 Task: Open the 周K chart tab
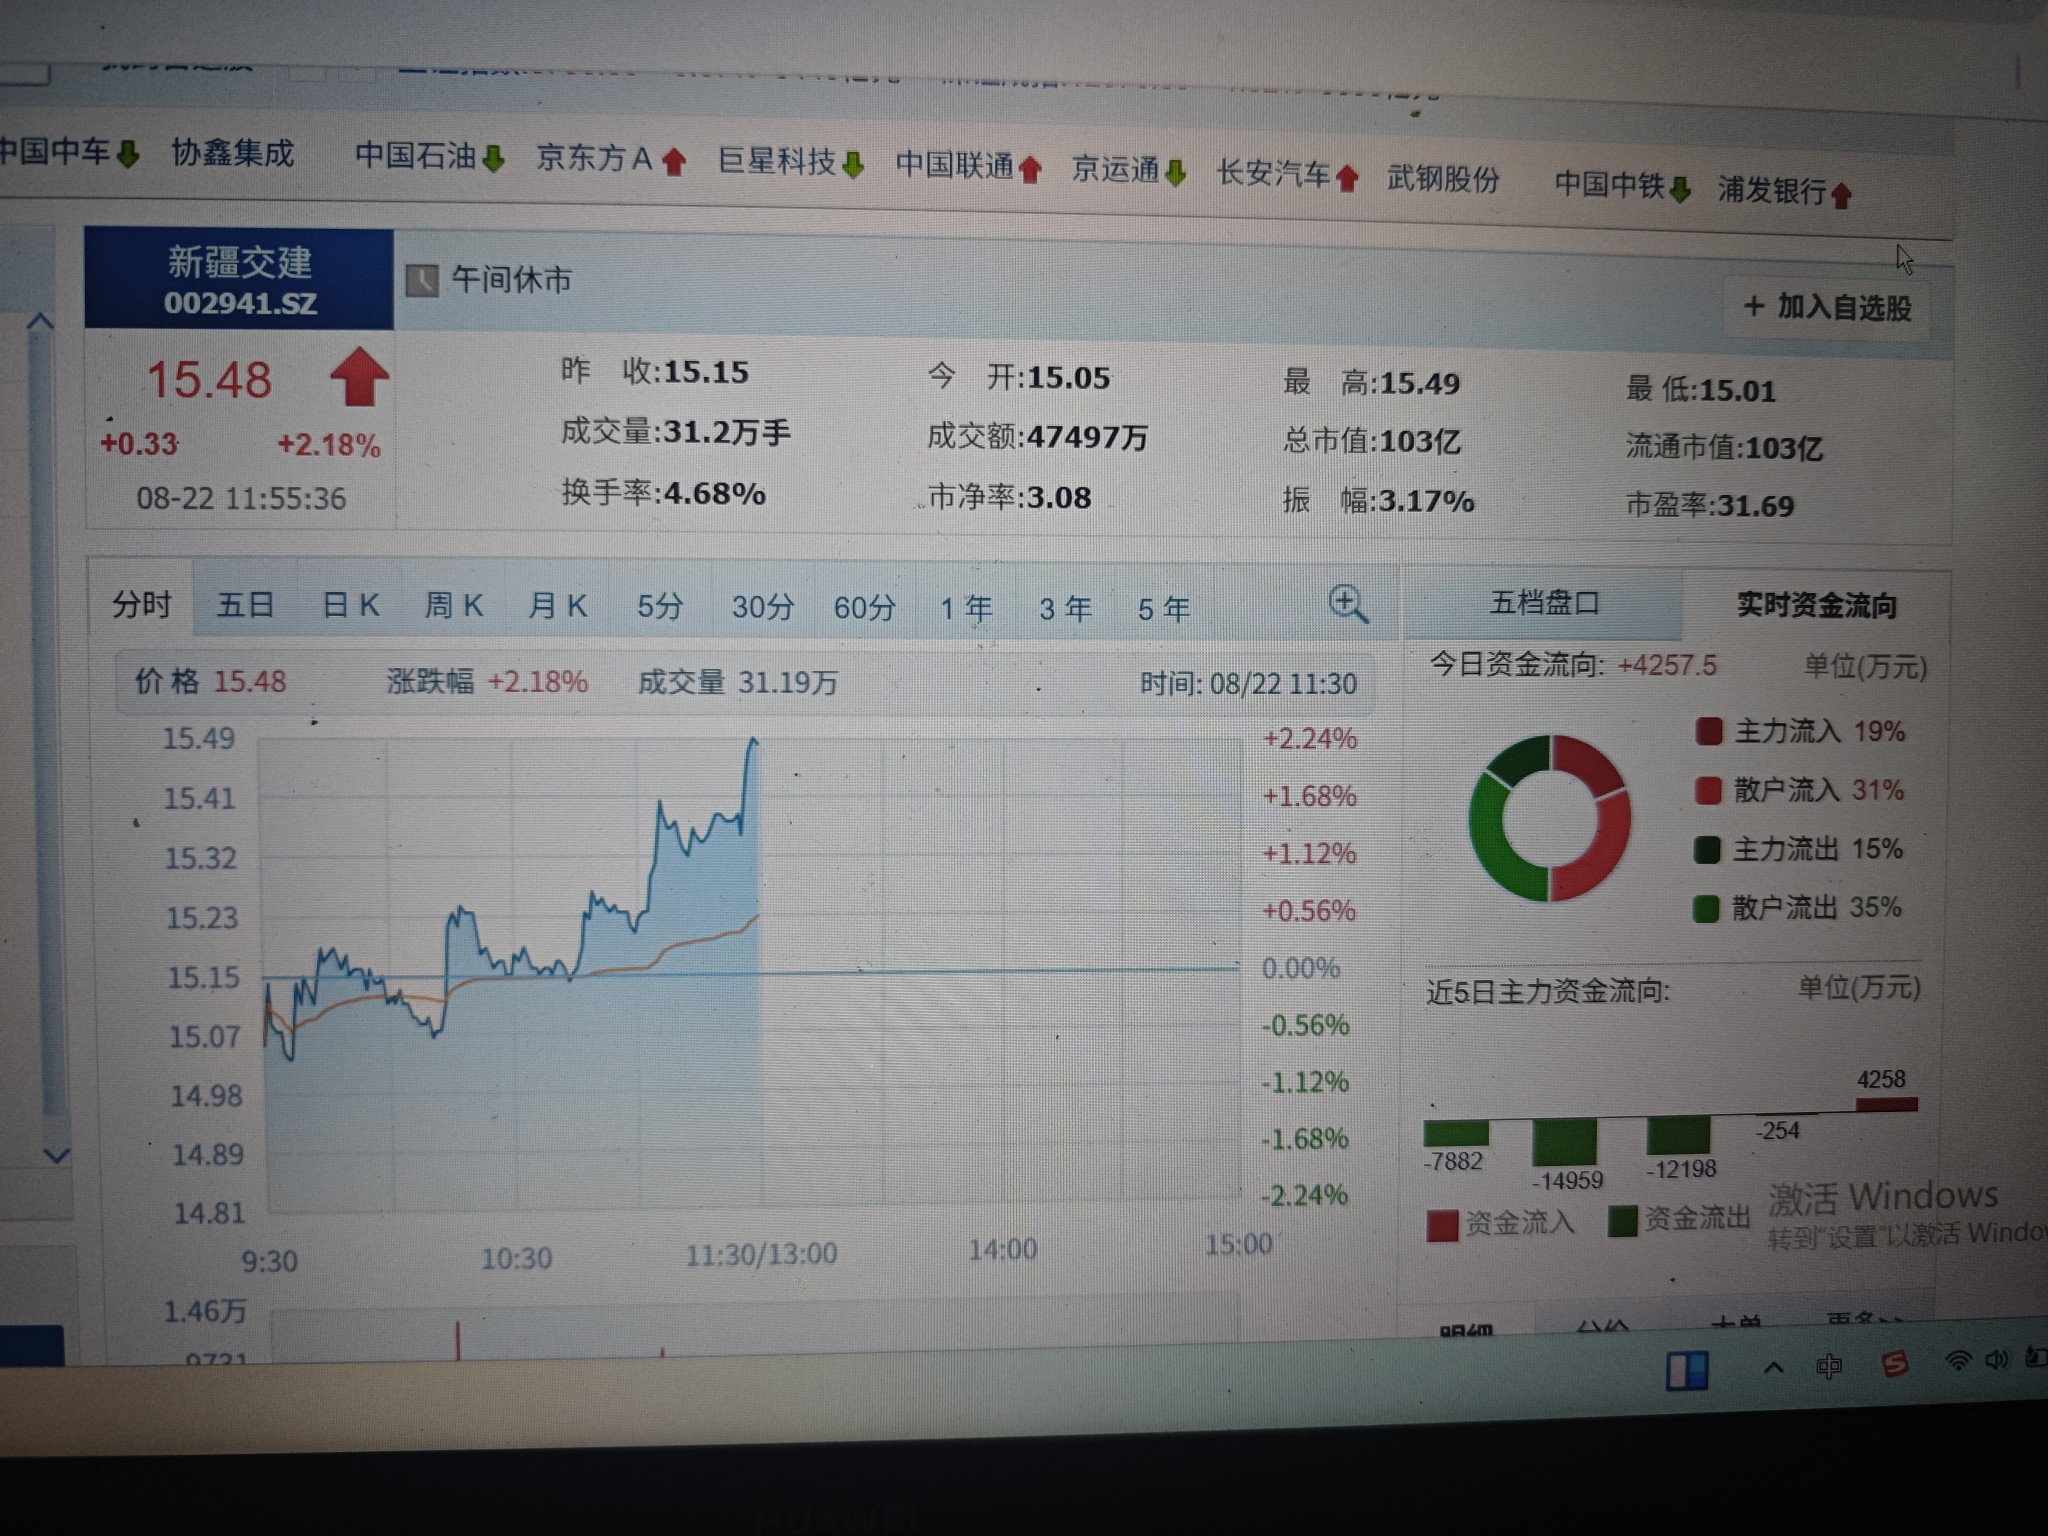(x=454, y=605)
